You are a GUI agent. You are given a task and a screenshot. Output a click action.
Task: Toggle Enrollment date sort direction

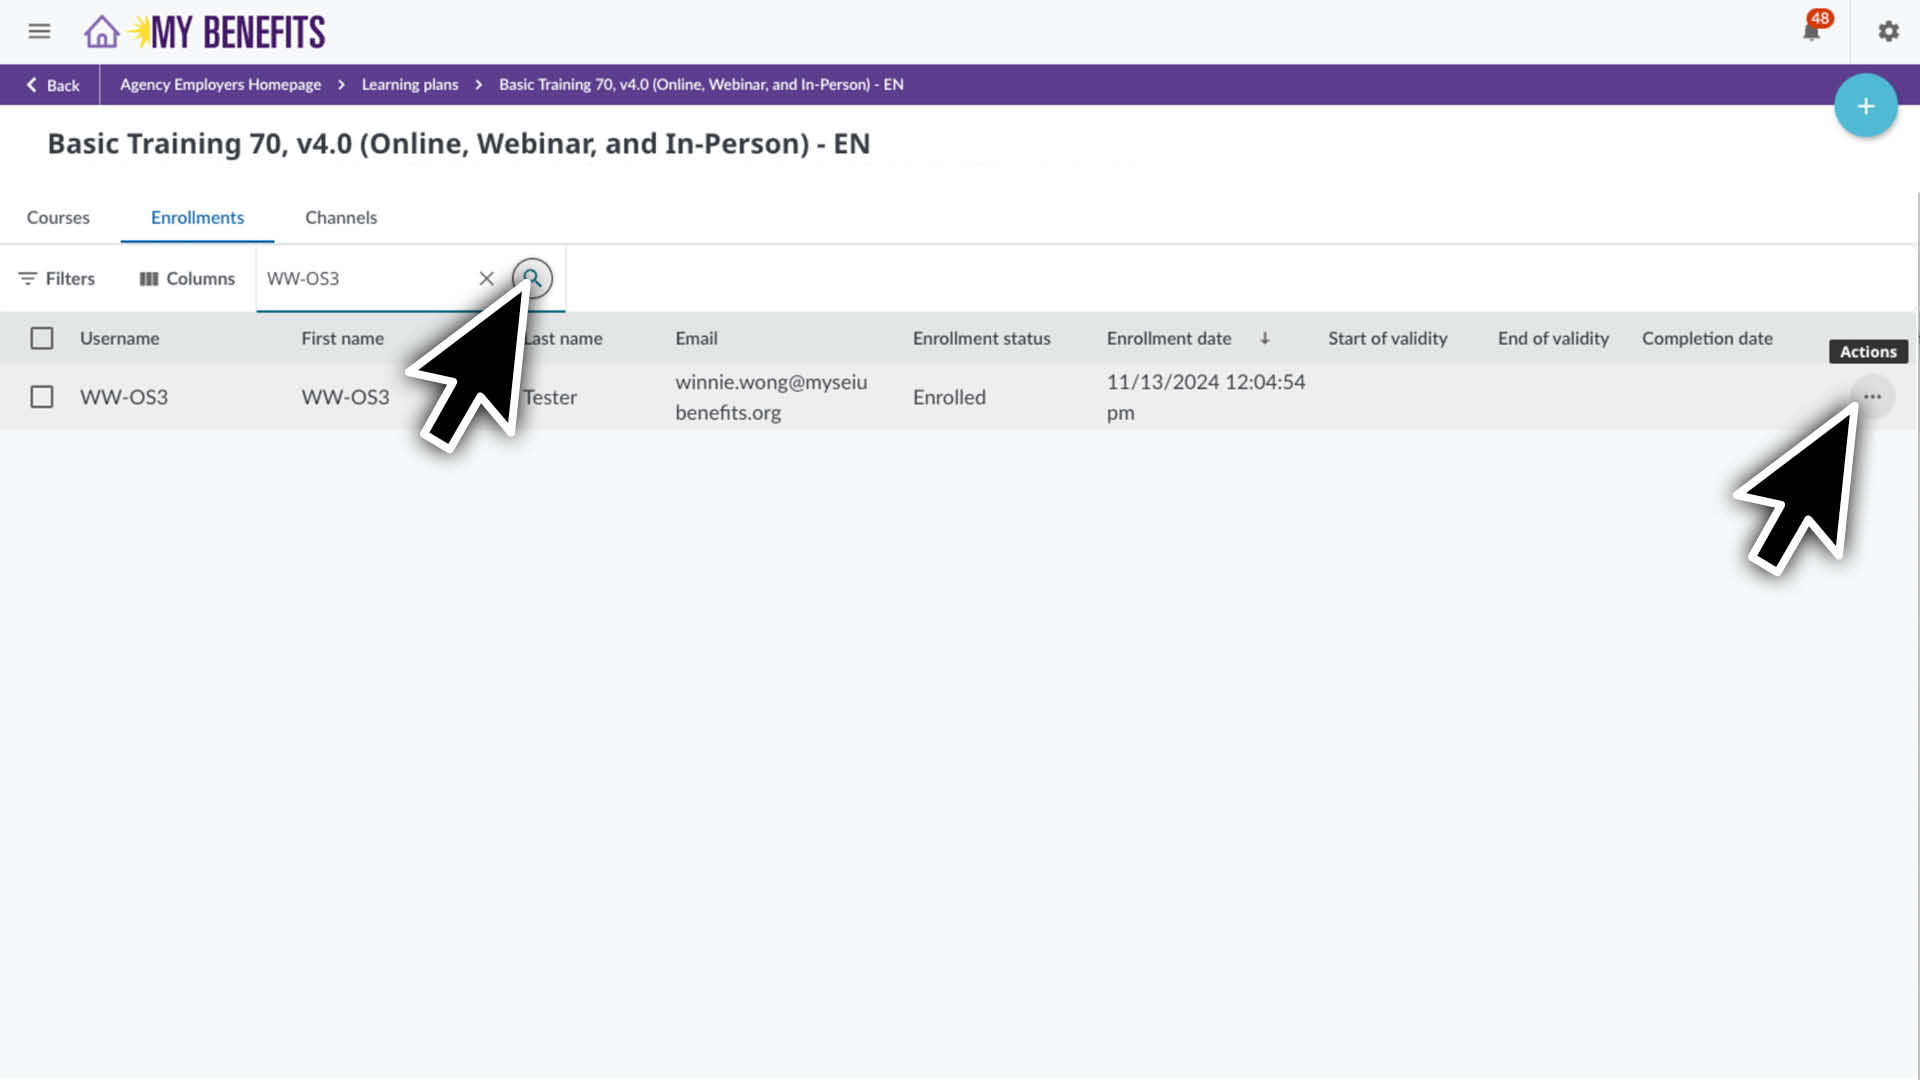coord(1265,338)
